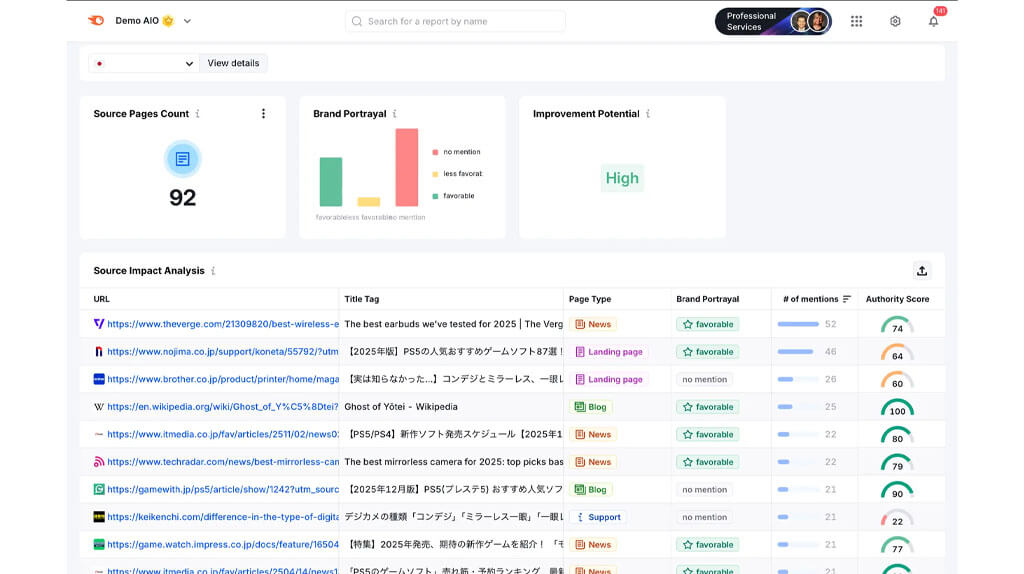Click Support tag in keikenchi row

[x=598, y=517]
